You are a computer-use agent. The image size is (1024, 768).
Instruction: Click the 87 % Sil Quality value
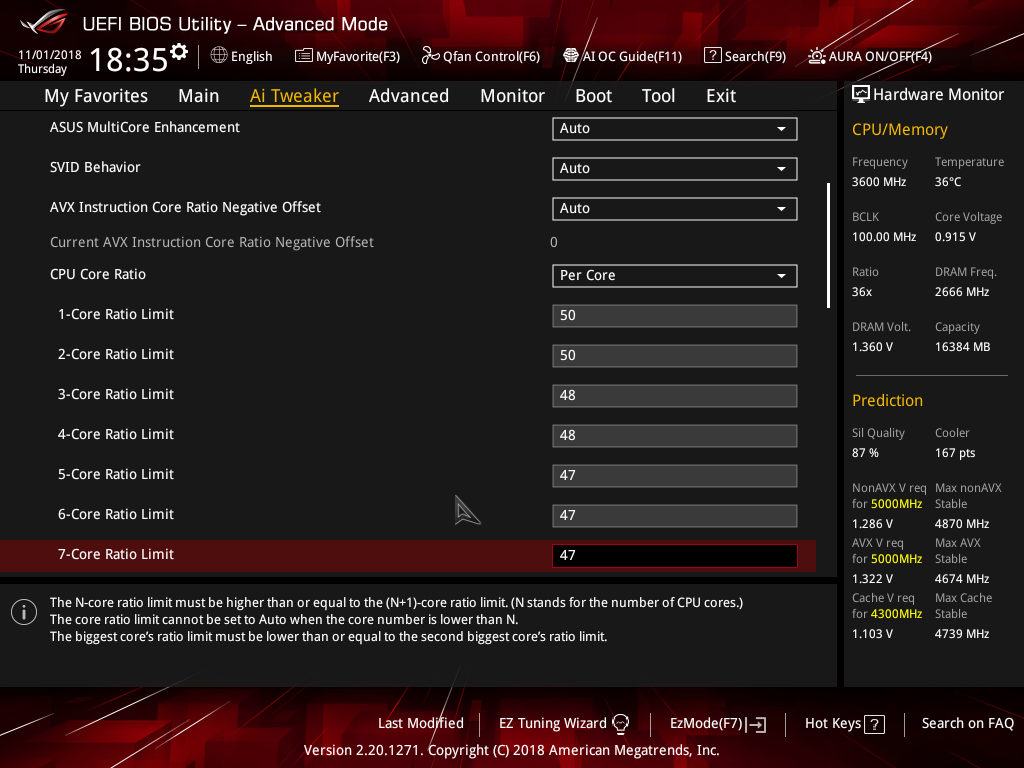coord(865,453)
